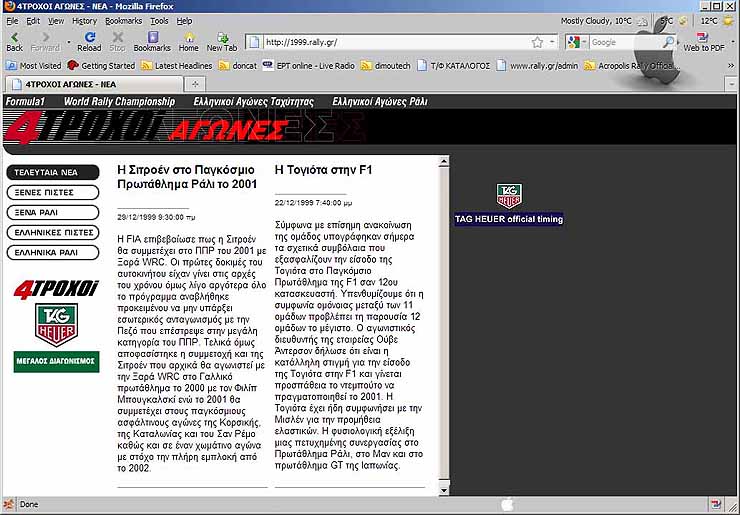Click the Mostly Cloudy weather icon
The width and height of the screenshot is (740, 515).
point(642,21)
